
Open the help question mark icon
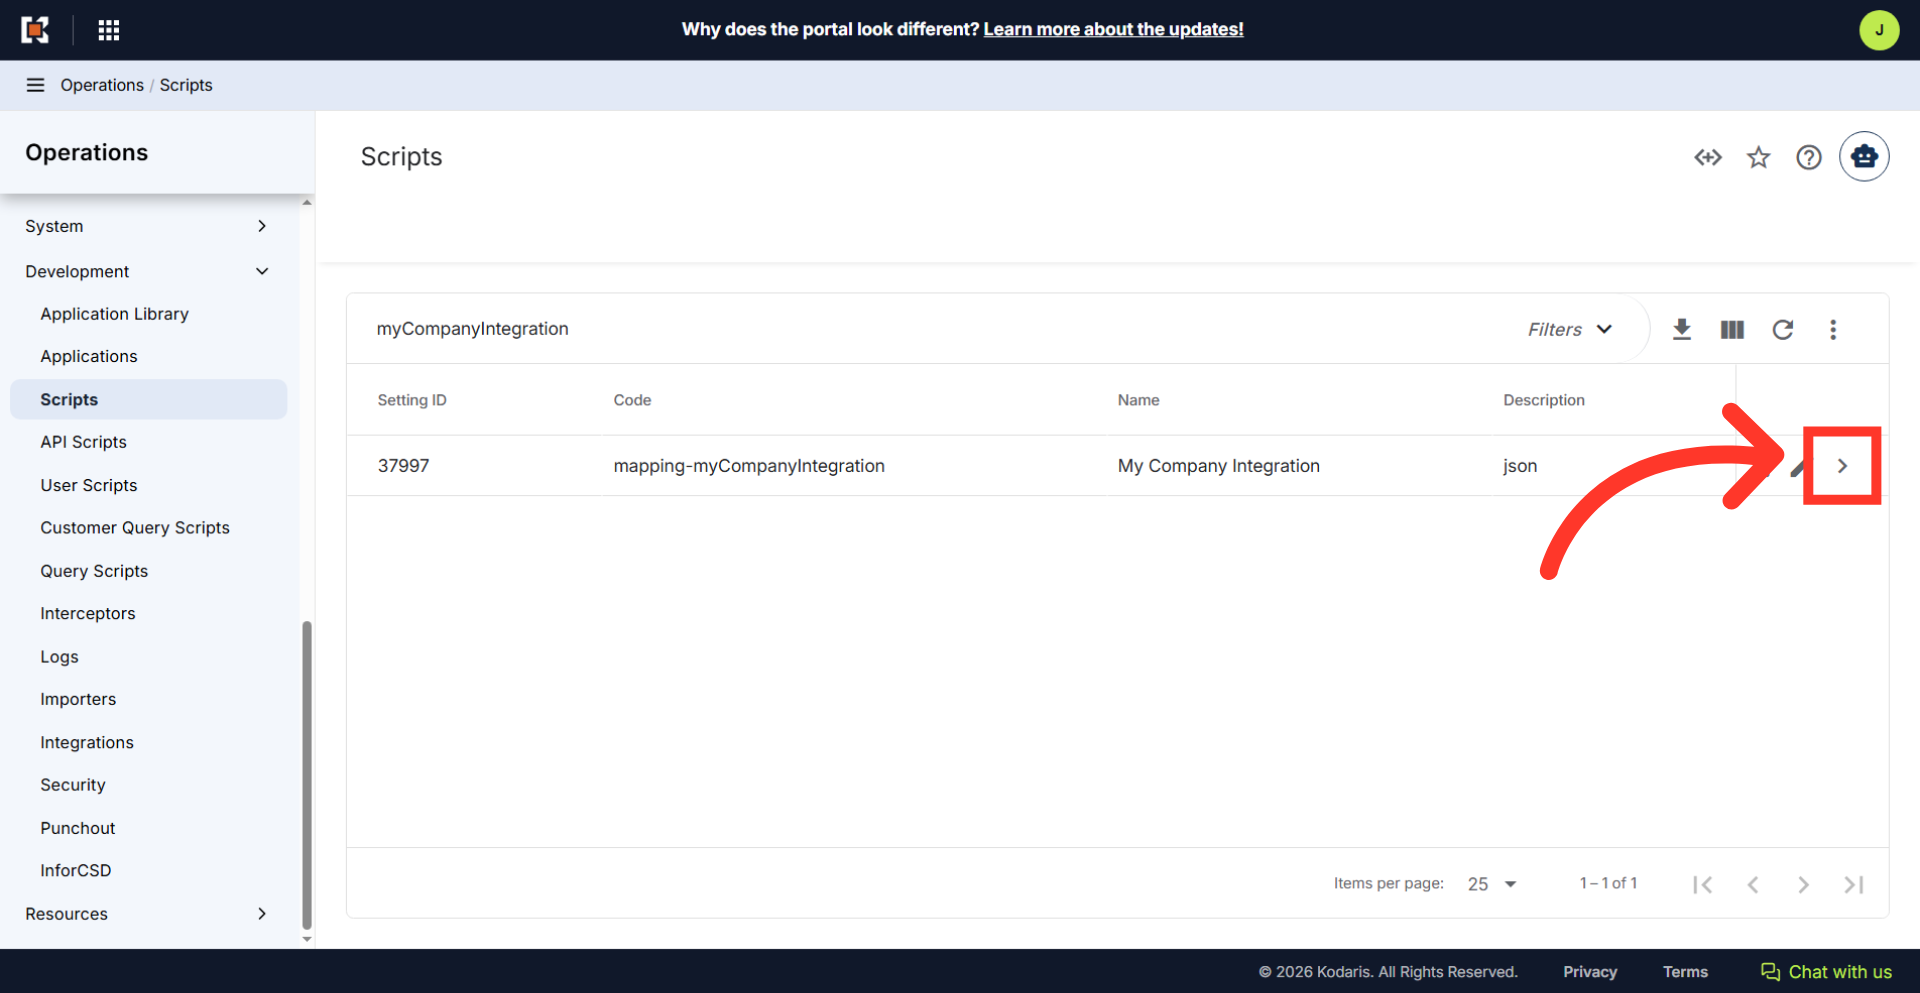(x=1808, y=157)
